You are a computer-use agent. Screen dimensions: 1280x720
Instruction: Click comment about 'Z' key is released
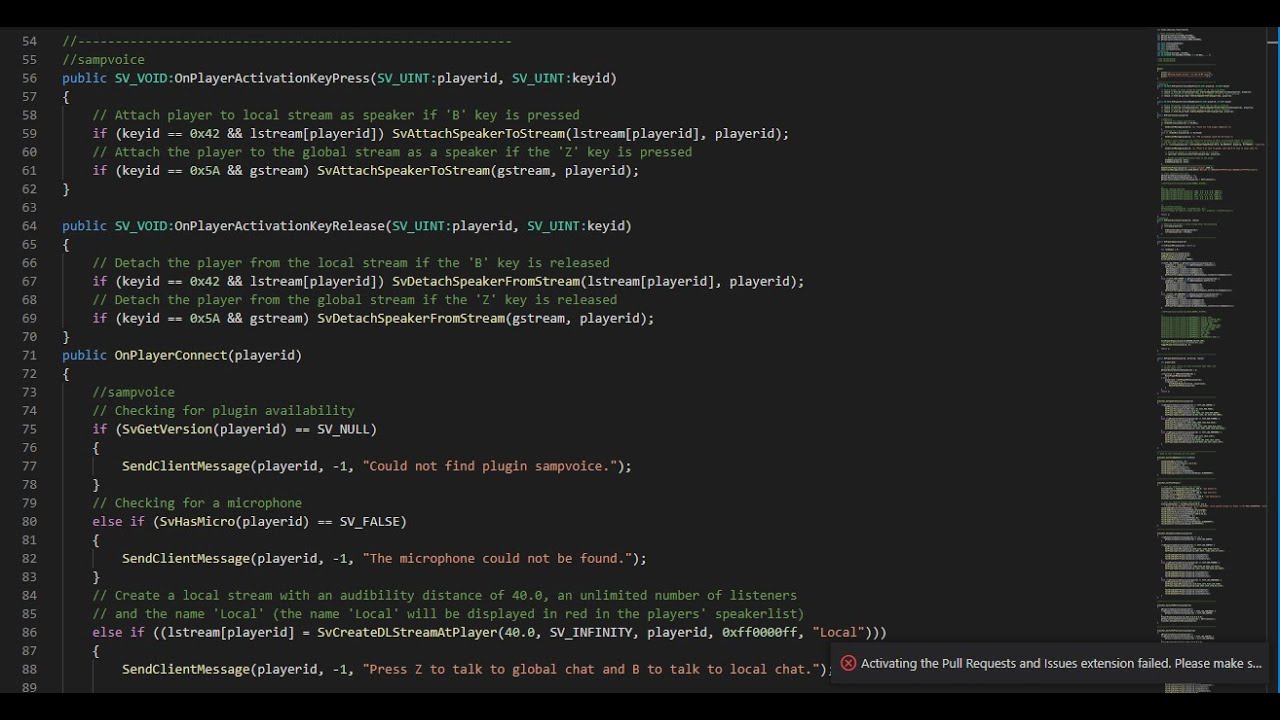click(355, 300)
